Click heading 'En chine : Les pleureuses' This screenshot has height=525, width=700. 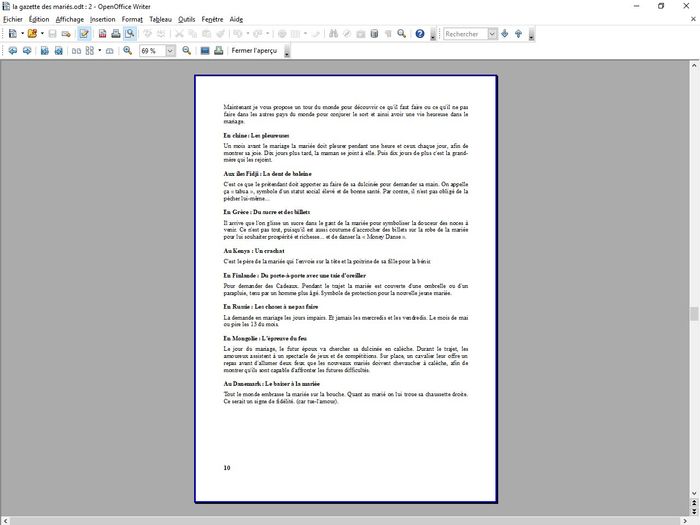[x=256, y=135]
